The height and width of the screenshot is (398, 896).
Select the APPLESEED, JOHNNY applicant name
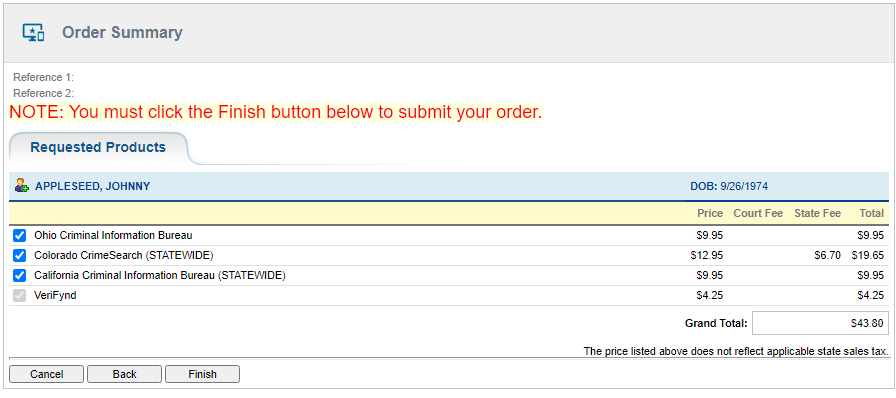click(x=93, y=186)
